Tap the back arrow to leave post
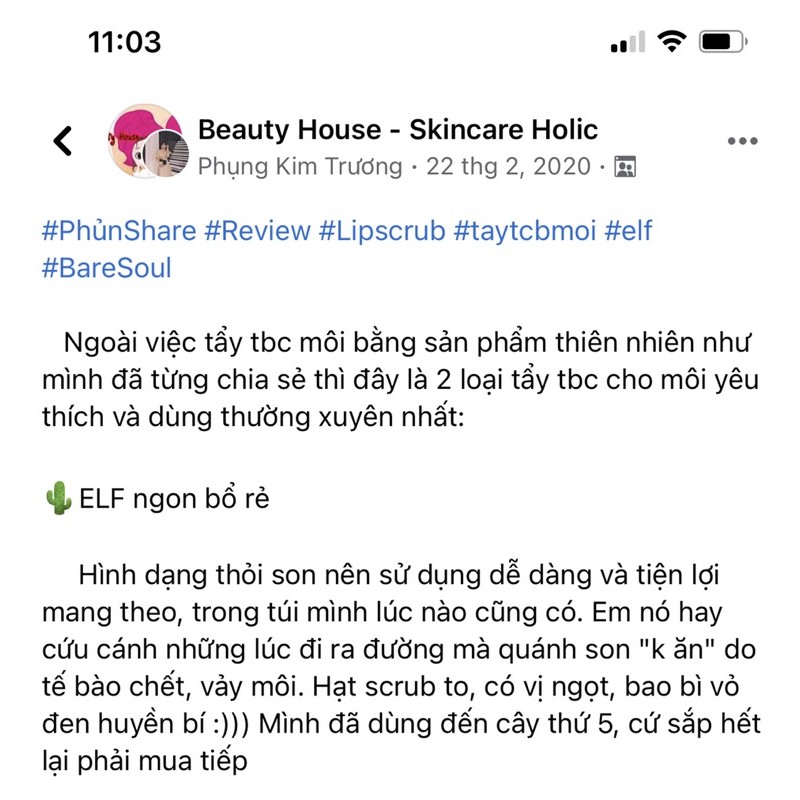 point(63,140)
